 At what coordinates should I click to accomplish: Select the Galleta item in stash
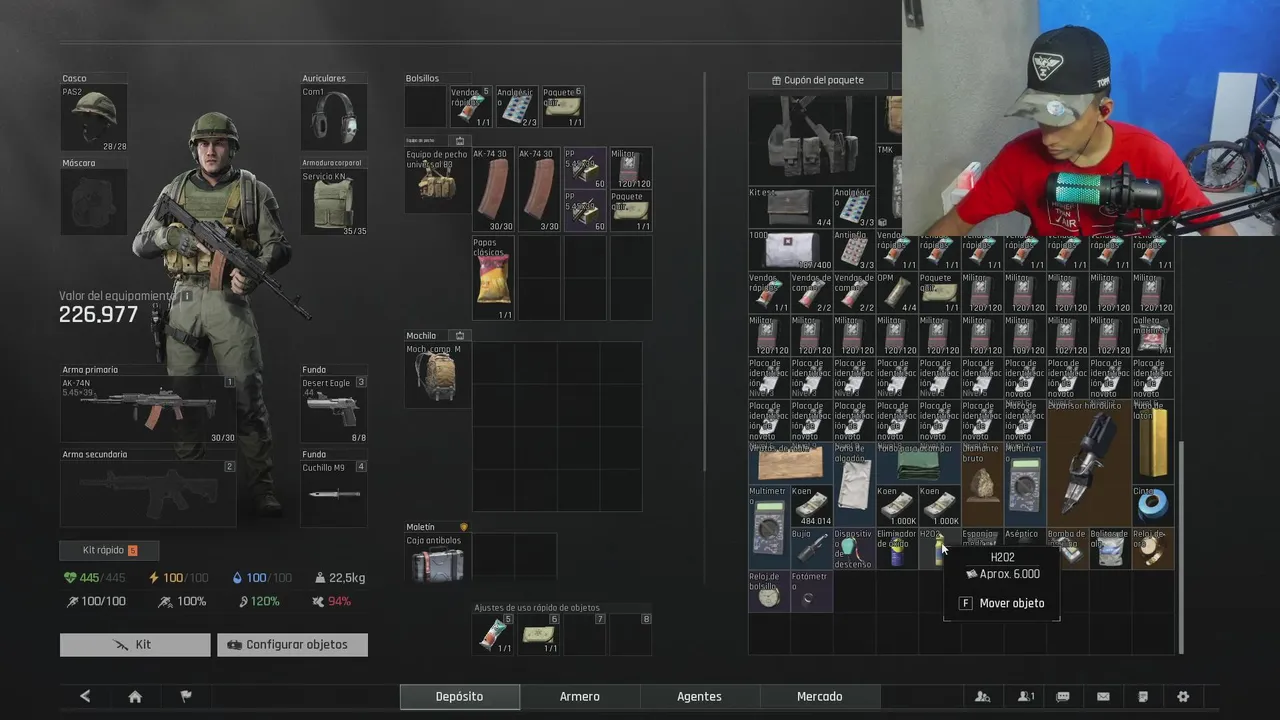coord(1153,335)
